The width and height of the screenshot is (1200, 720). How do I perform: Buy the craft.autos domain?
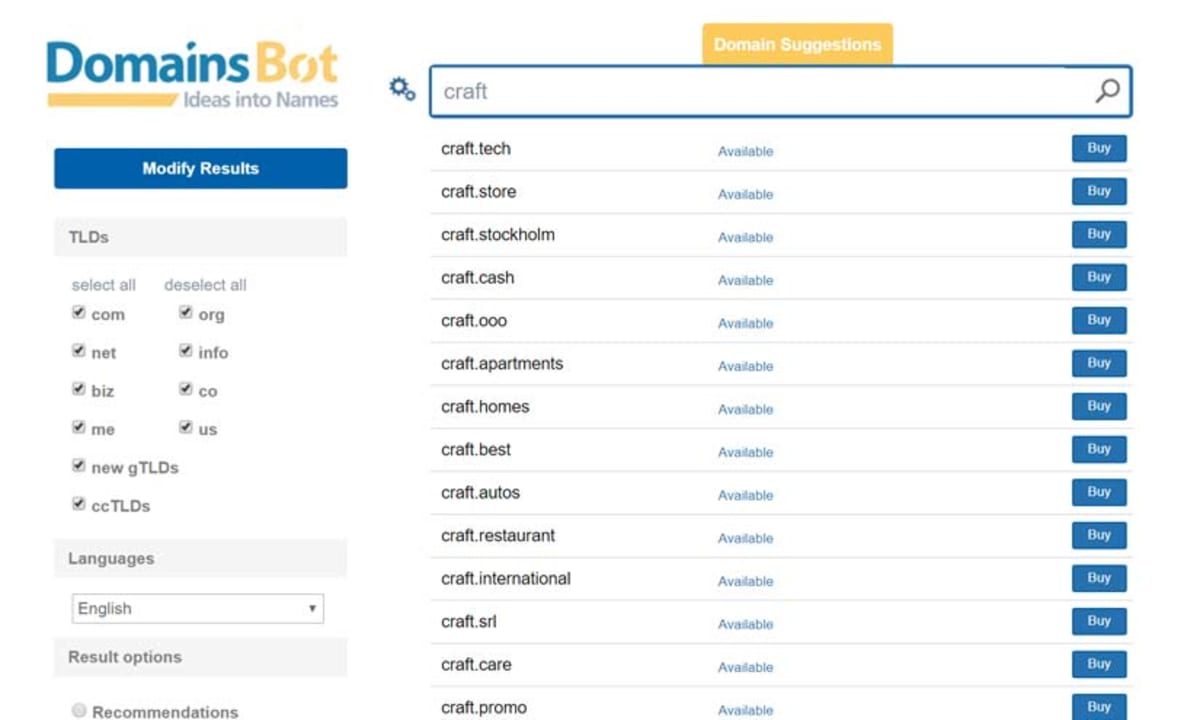pyautogui.click(x=1099, y=492)
